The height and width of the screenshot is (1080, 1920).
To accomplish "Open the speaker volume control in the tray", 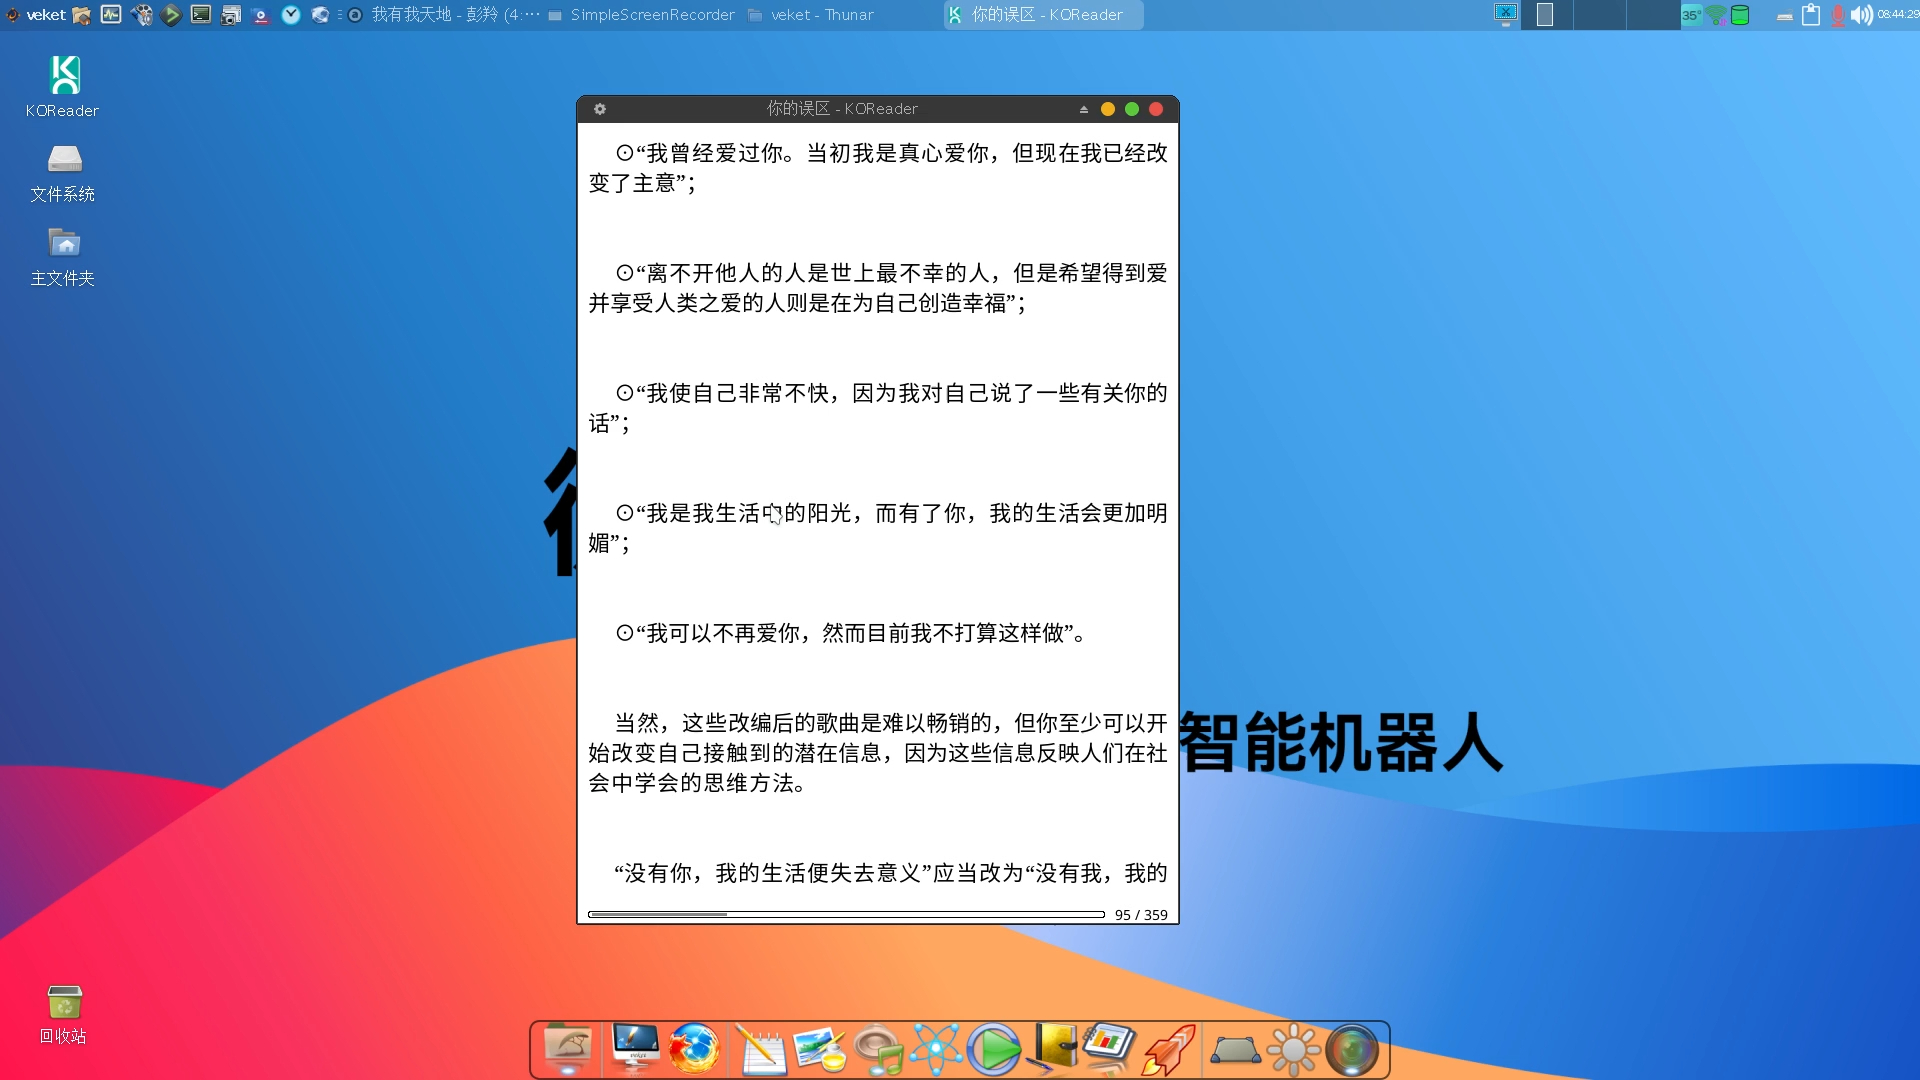I will 1861,15.
